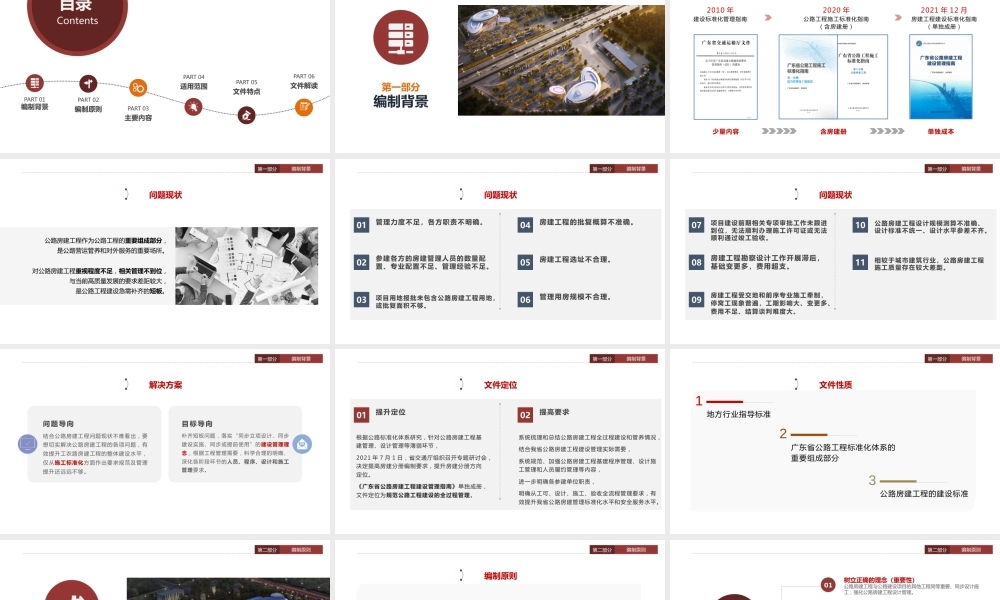Click the 目标导向 card
The width and height of the screenshot is (1000, 600).
(x=235, y=444)
